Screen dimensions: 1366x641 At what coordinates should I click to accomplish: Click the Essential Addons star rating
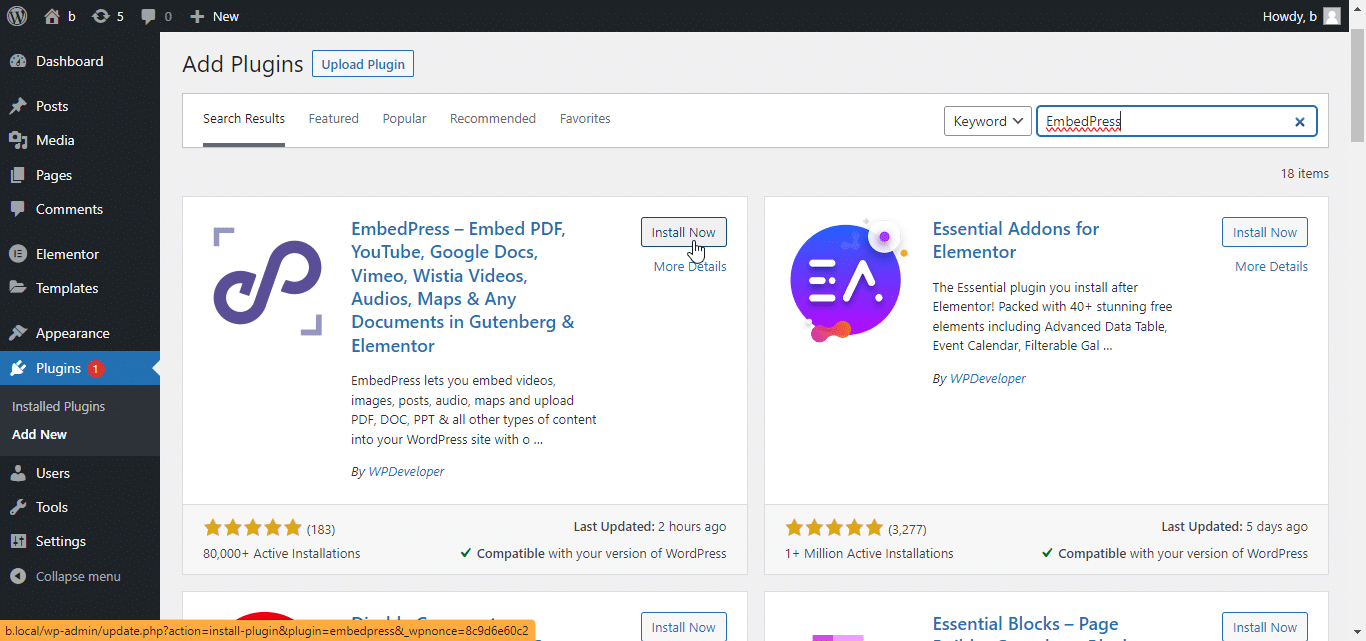[833, 527]
